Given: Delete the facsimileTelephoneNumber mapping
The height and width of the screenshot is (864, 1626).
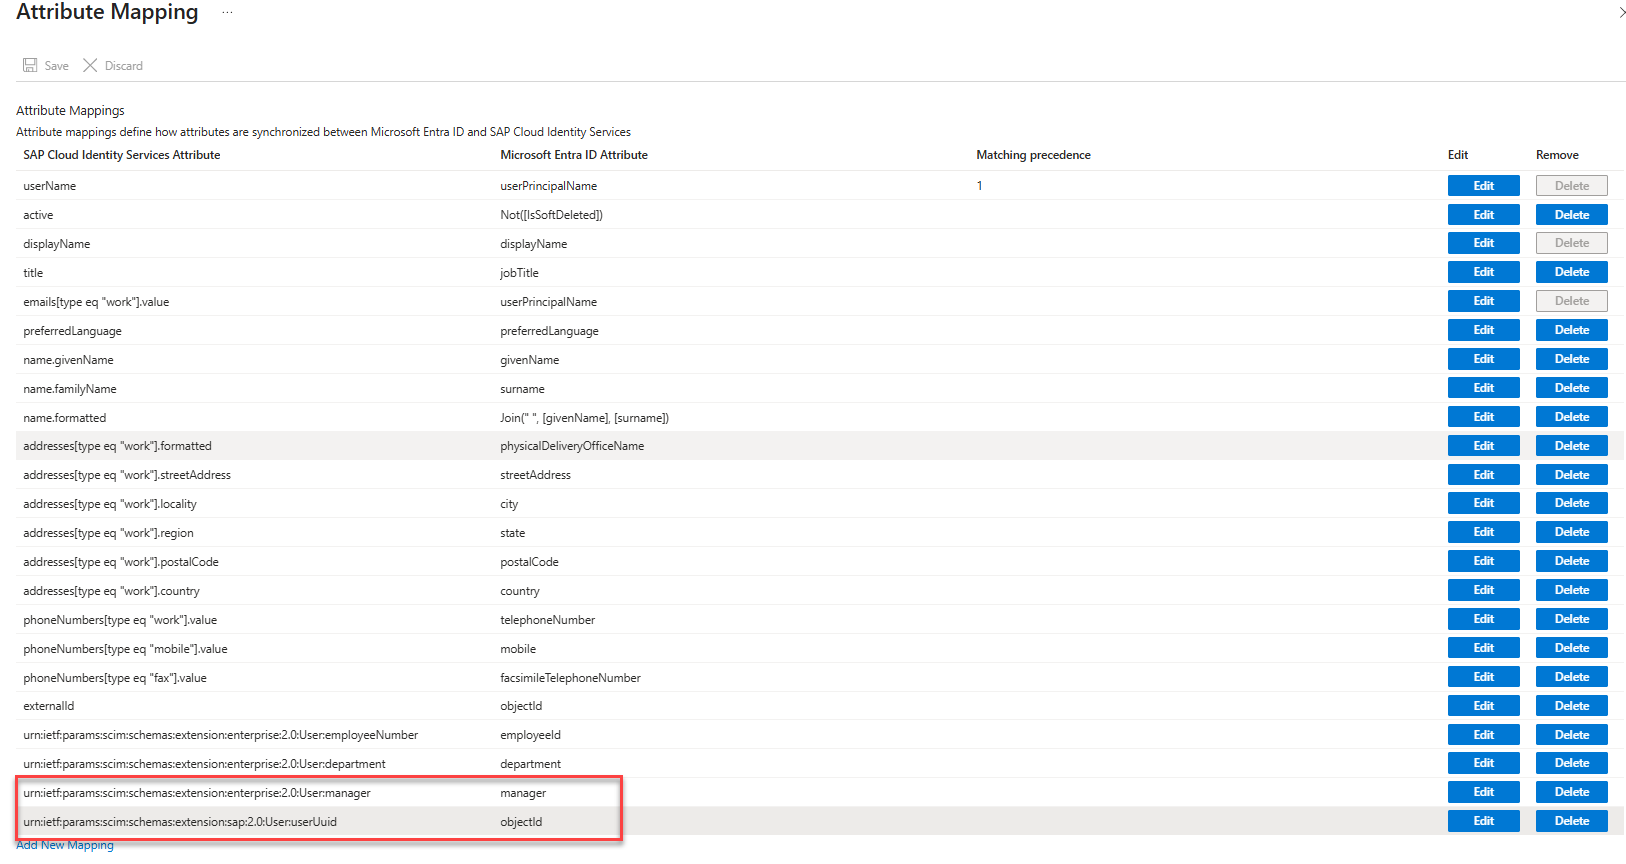Looking at the screenshot, I should [x=1571, y=677].
